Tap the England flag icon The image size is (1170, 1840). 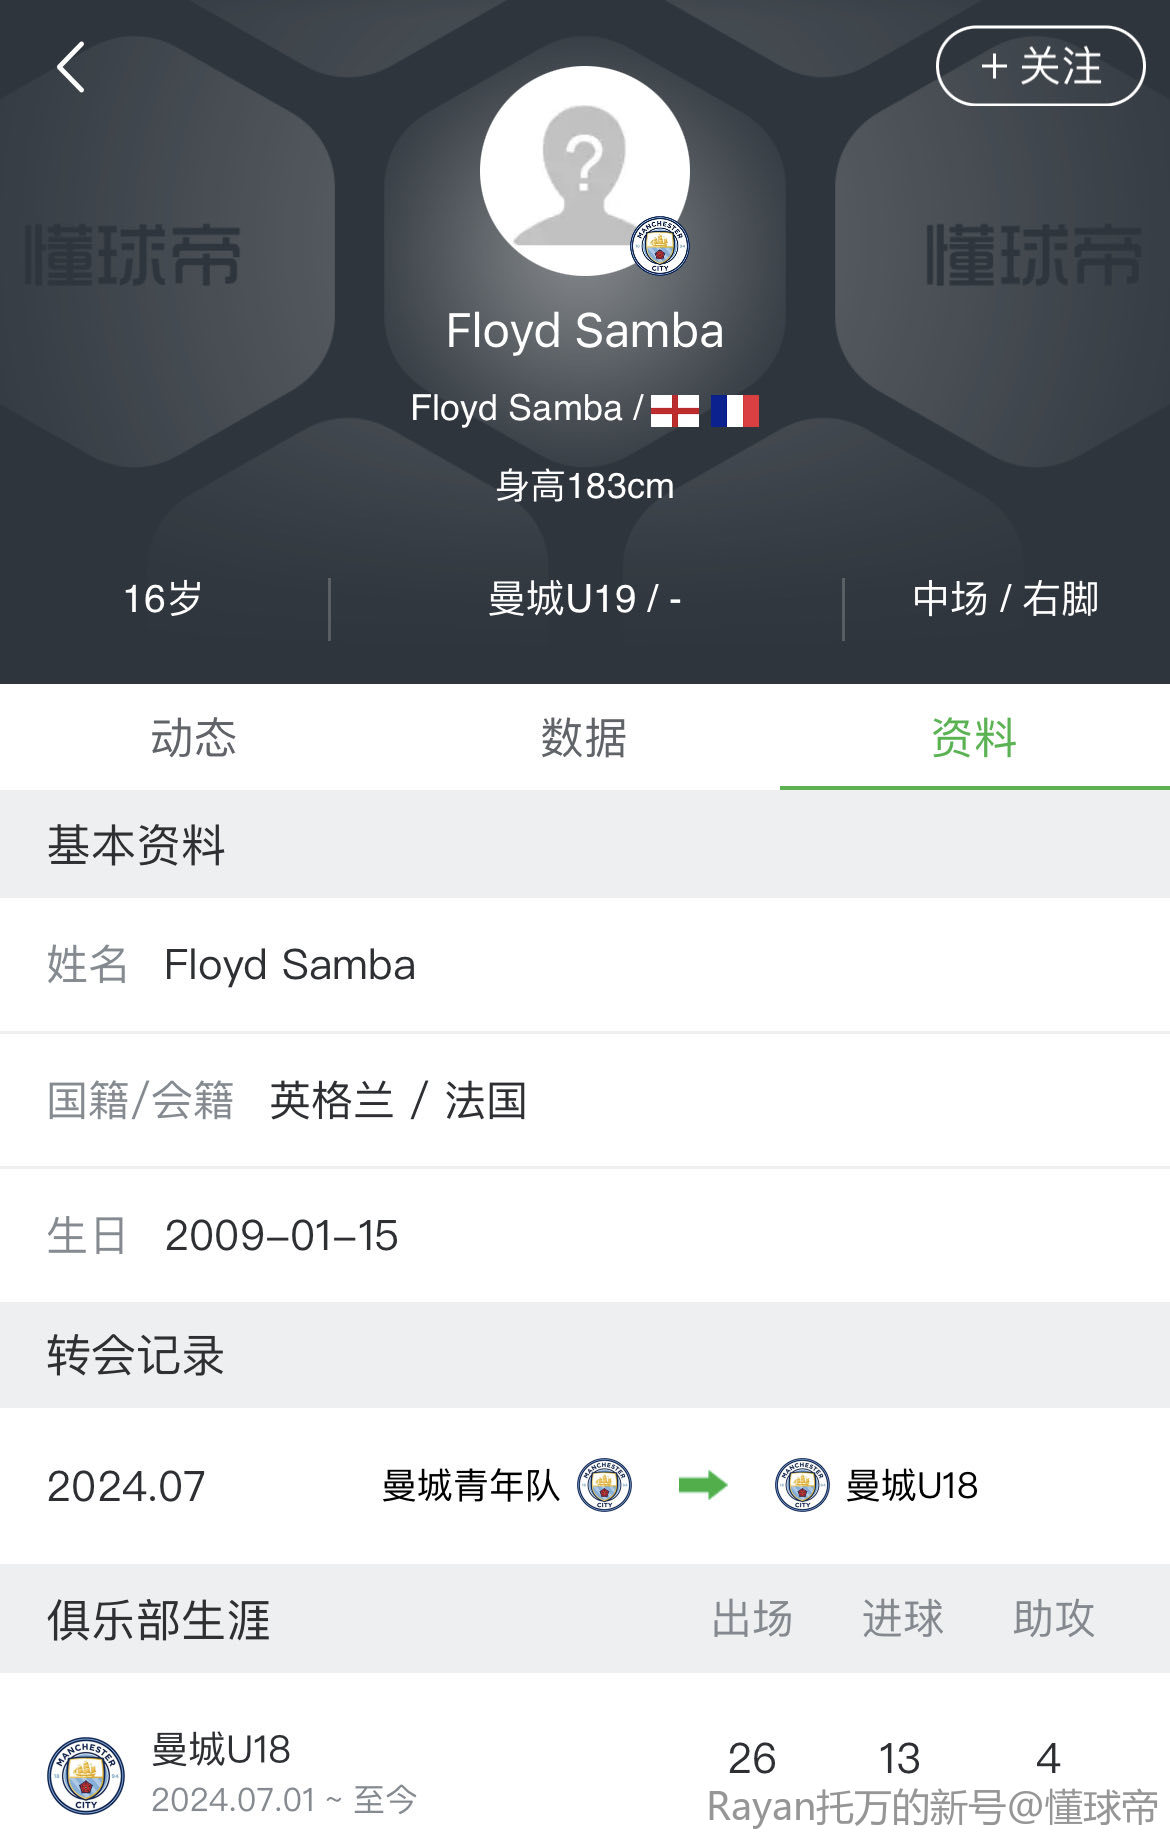pos(675,410)
